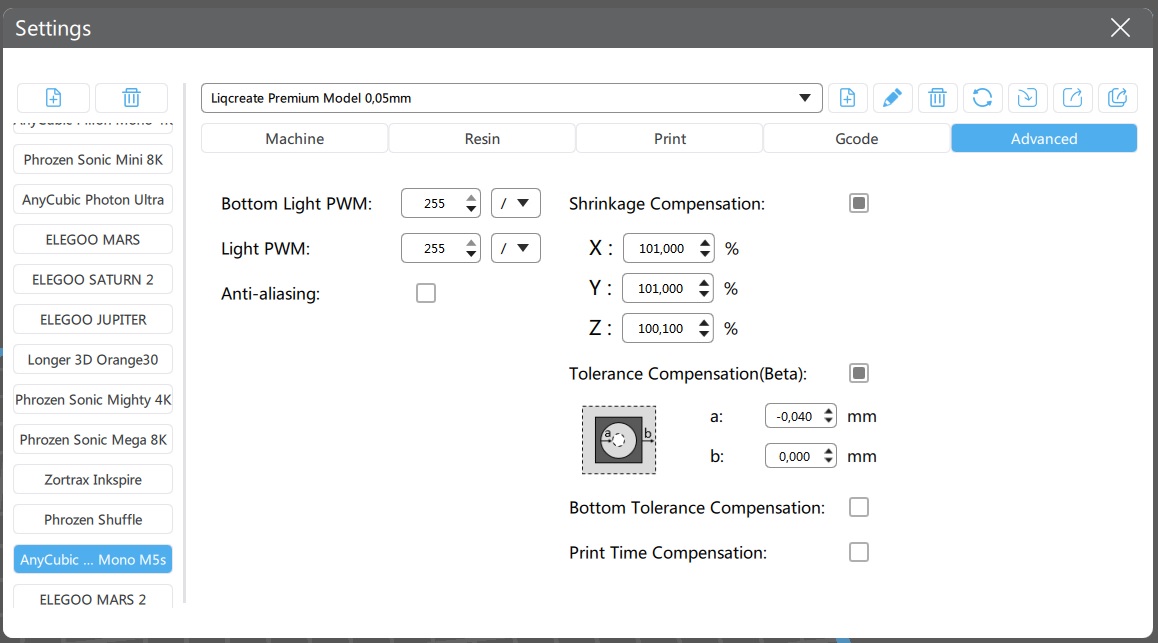
Task: Export all profiles with stacked-arrow icon
Action: coord(1117,97)
